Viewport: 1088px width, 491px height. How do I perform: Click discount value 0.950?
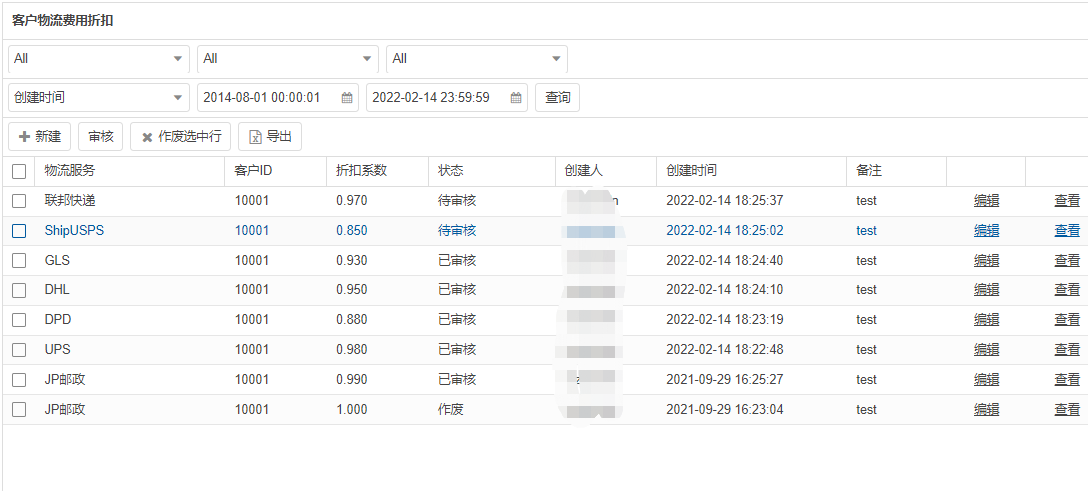352,290
